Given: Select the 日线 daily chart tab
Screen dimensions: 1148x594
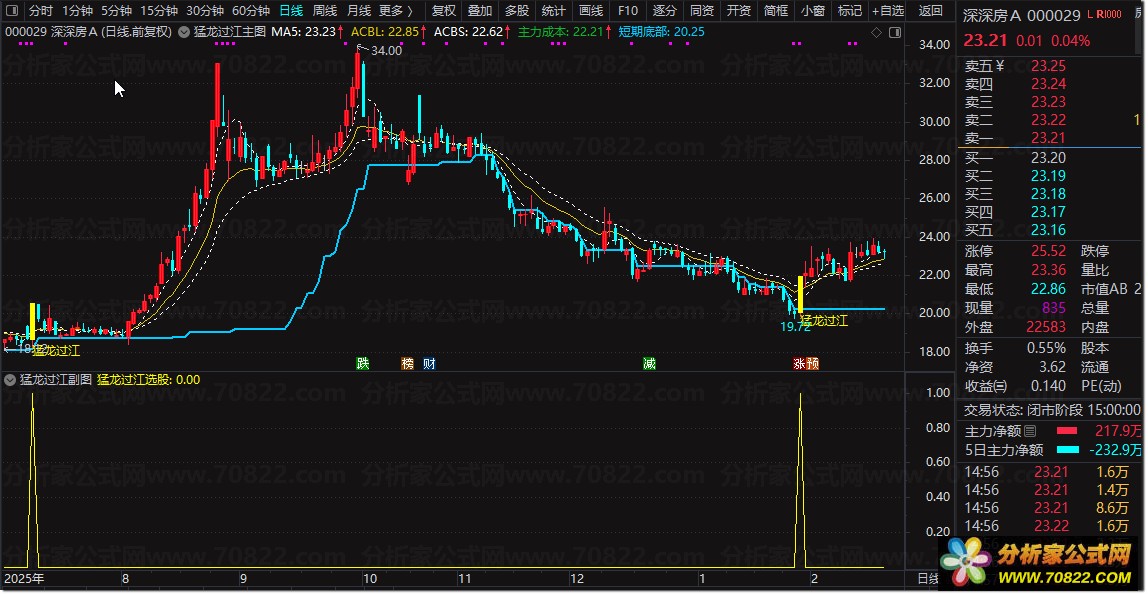Looking at the screenshot, I should [x=291, y=11].
